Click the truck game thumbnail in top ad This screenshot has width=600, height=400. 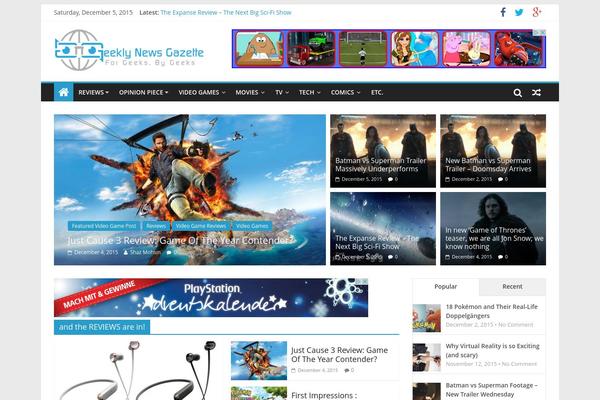(311, 49)
